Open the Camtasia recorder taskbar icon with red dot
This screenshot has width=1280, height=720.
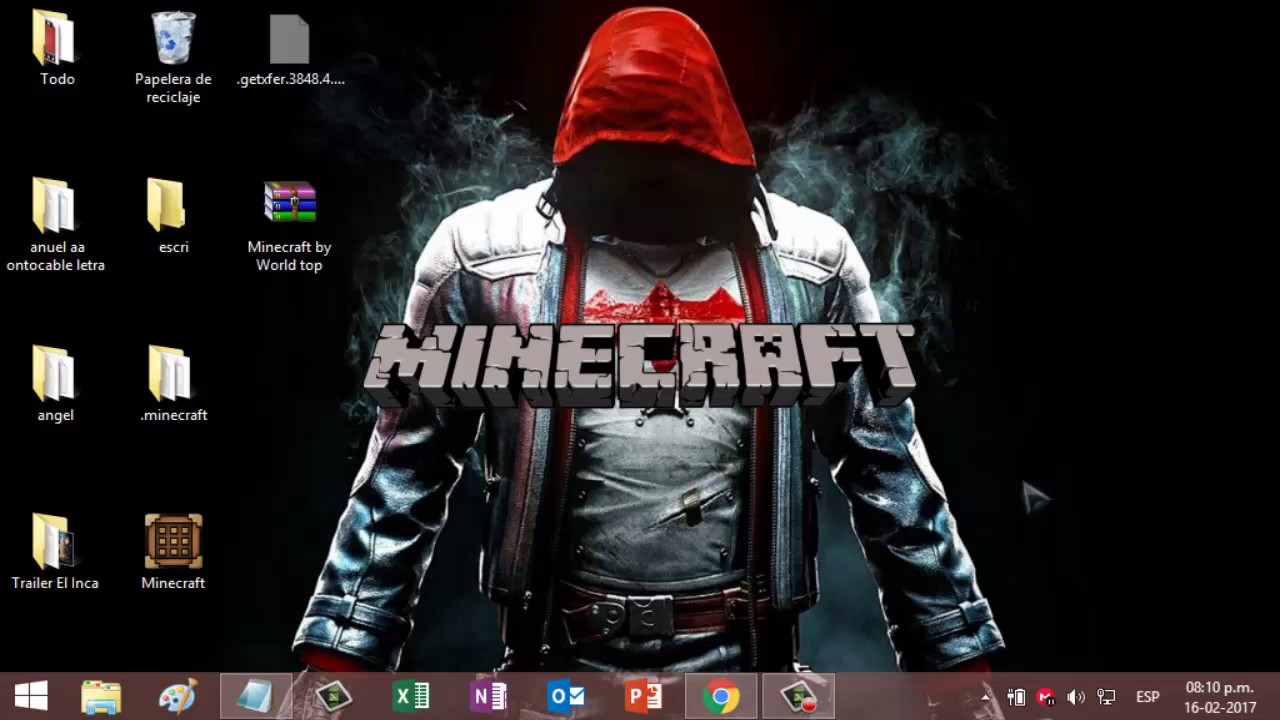(799, 696)
